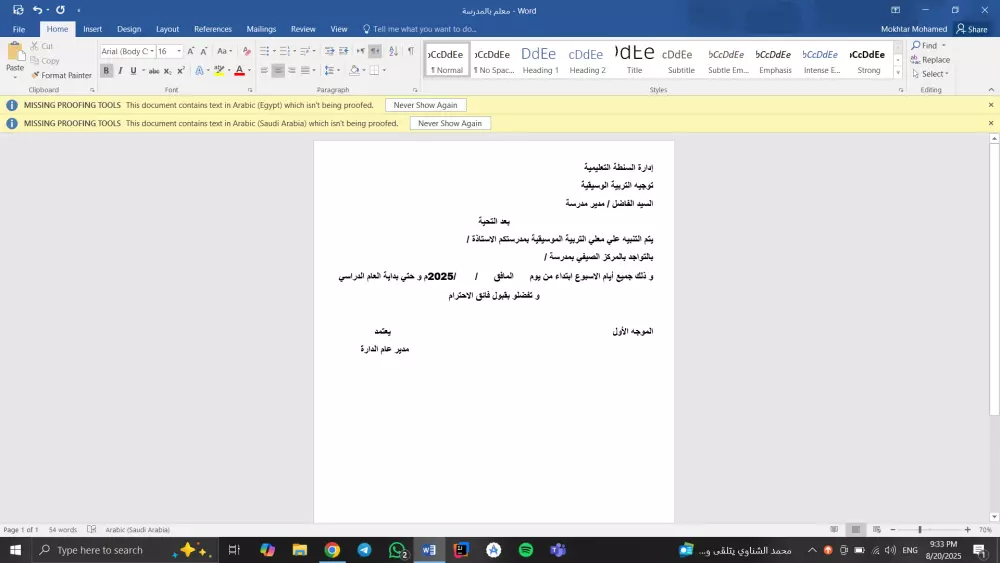Click the Format Painter tool
Viewport: 1000px width, 563px height.
coord(61,75)
